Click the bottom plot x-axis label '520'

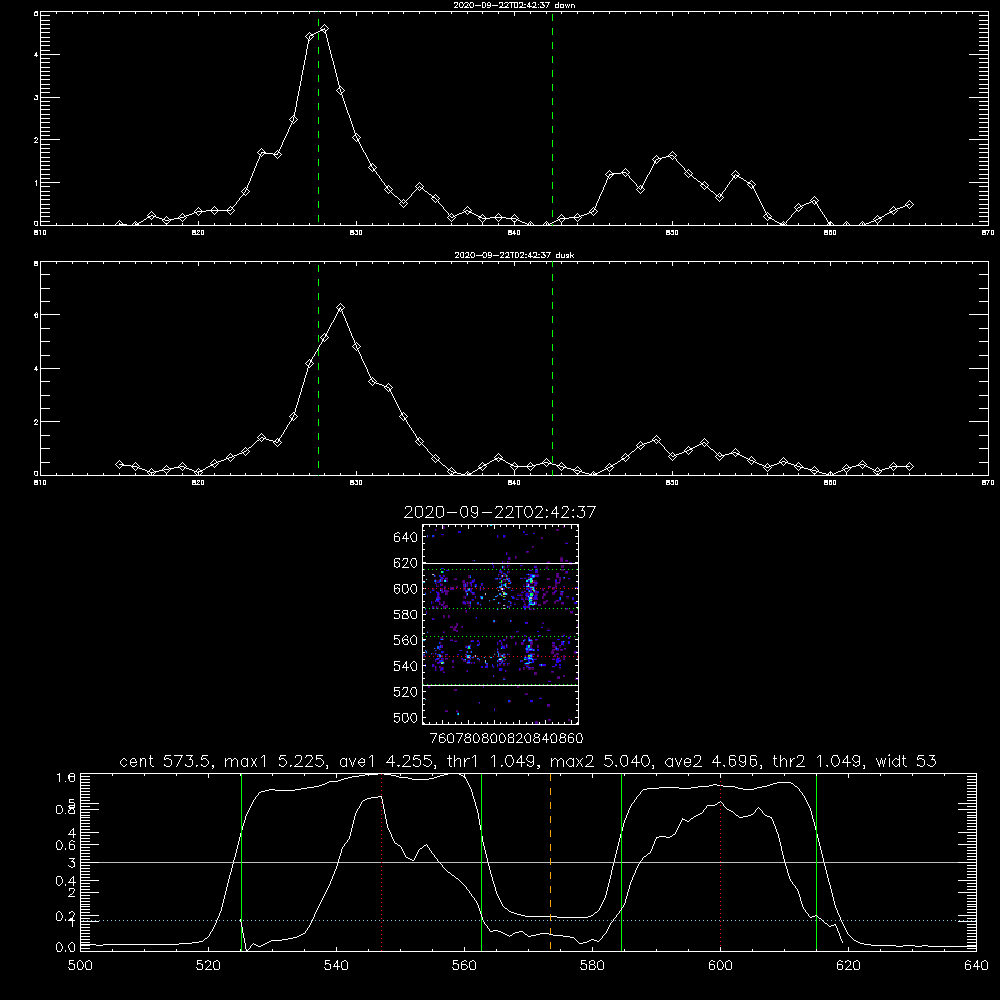point(208,966)
